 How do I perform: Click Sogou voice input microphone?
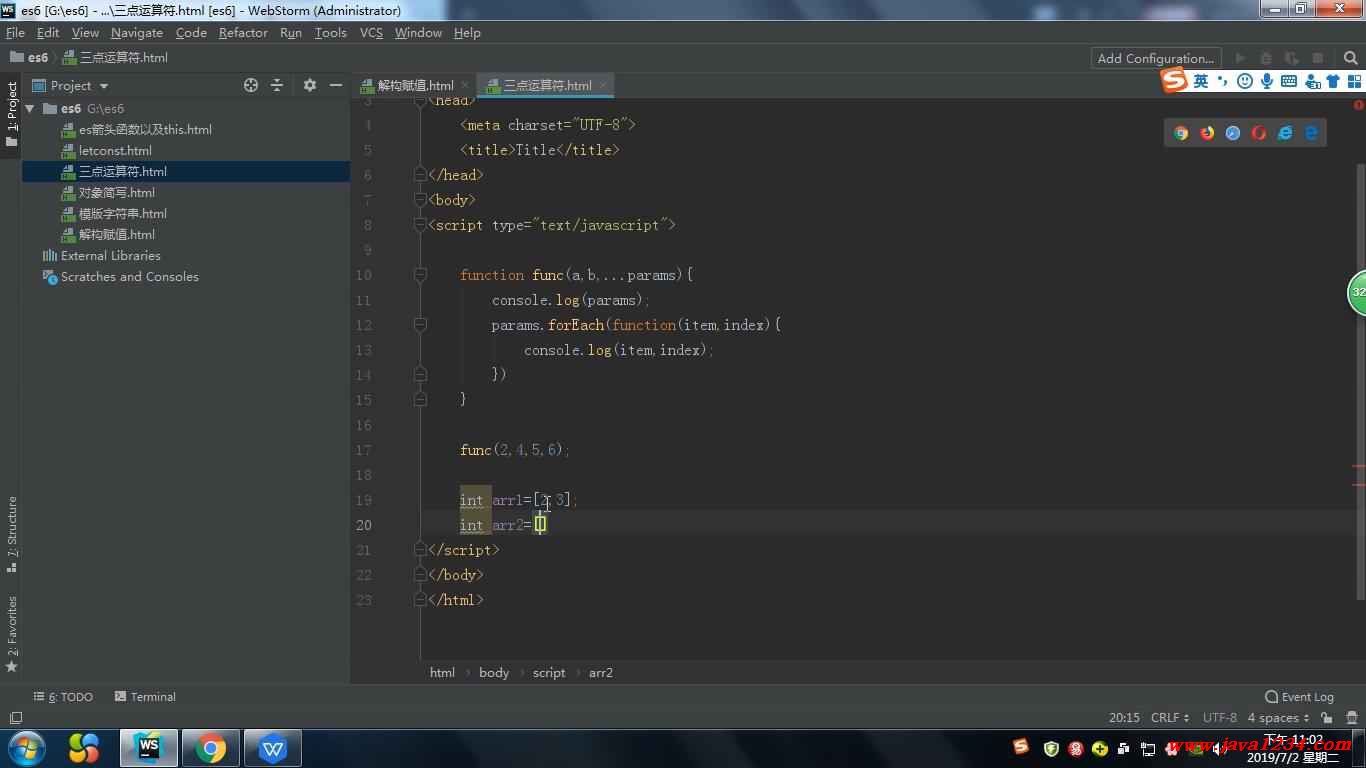[x=1267, y=81]
